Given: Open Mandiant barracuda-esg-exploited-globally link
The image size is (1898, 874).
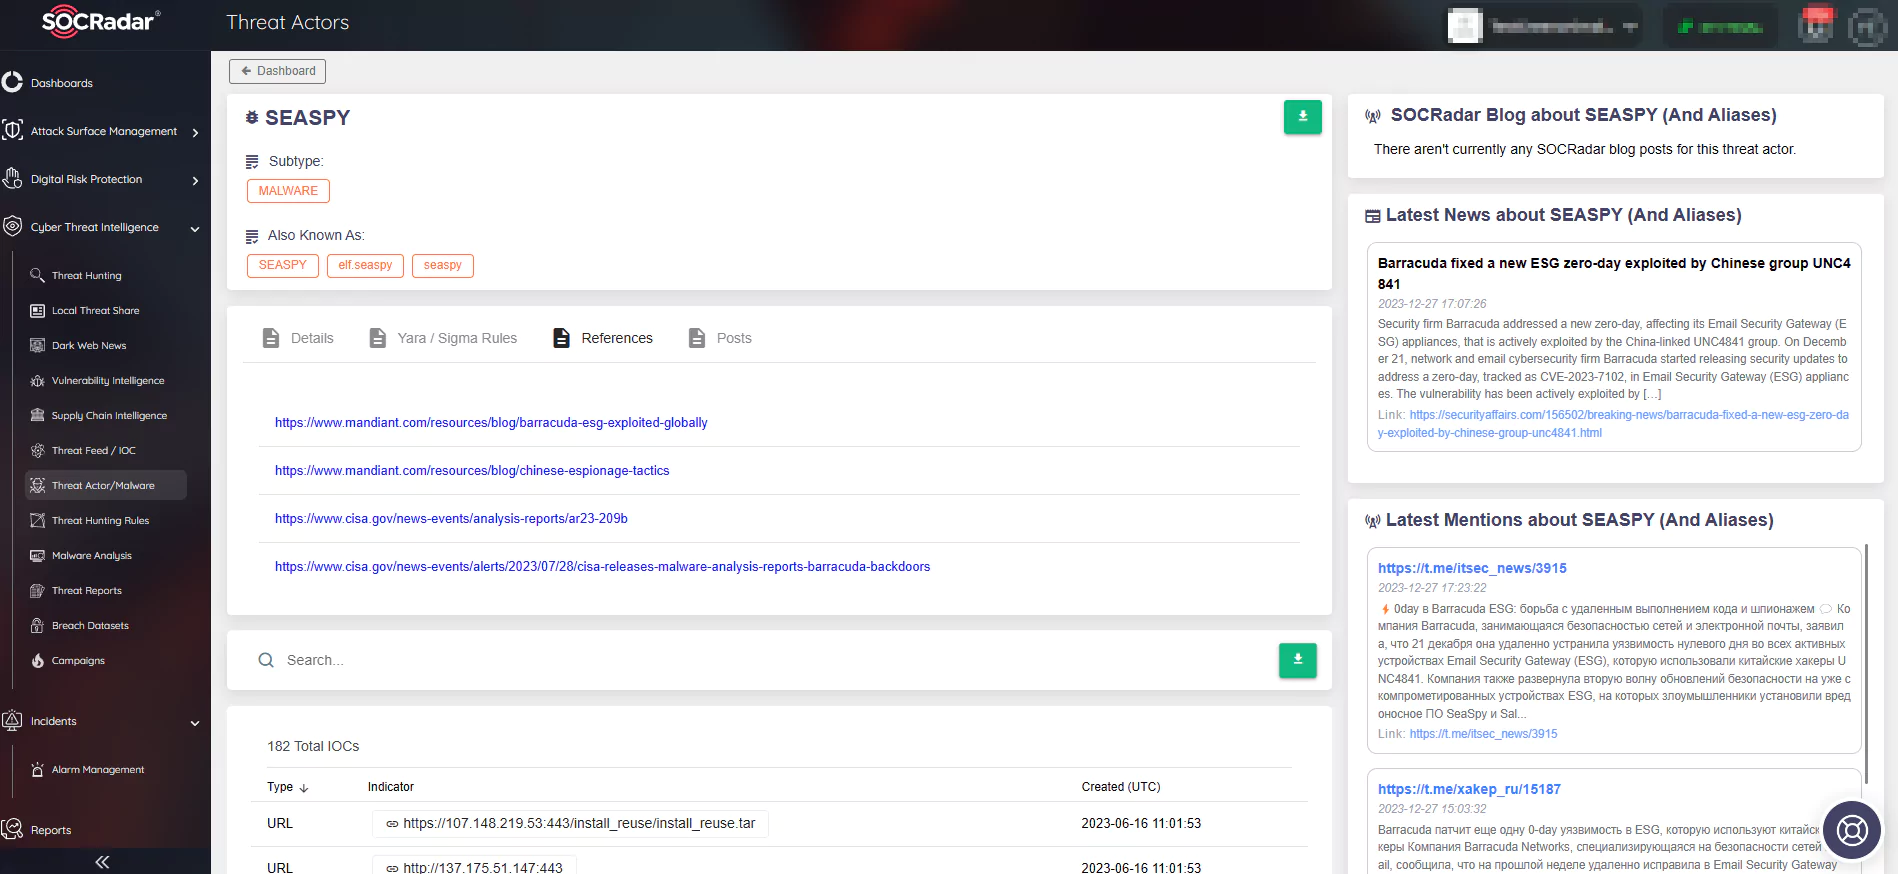Looking at the screenshot, I should click(491, 423).
